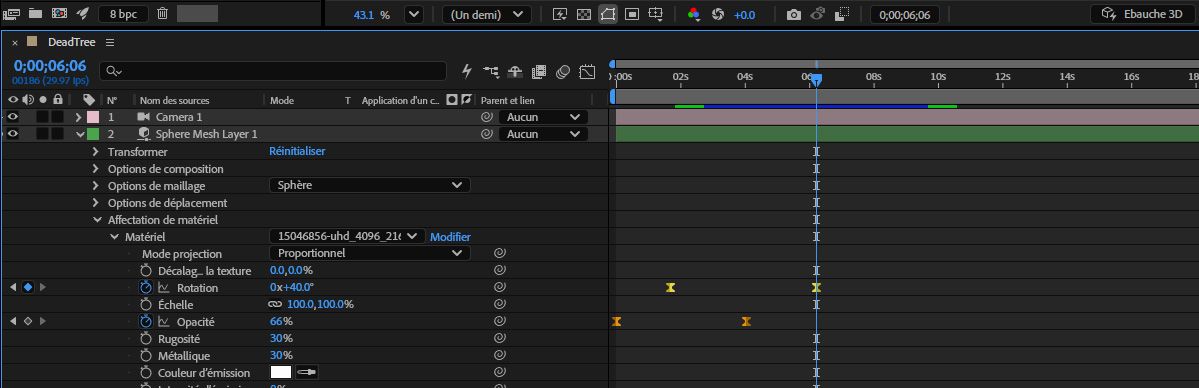Open Camera 1 parent Aucun dropdown

pos(543,117)
